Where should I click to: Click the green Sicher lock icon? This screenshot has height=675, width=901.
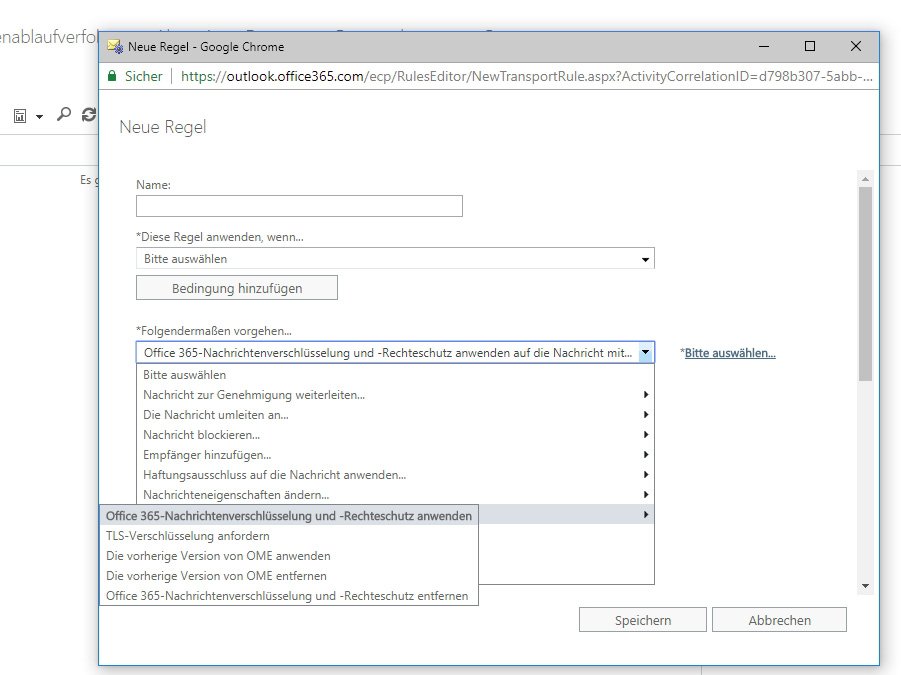coord(111,75)
